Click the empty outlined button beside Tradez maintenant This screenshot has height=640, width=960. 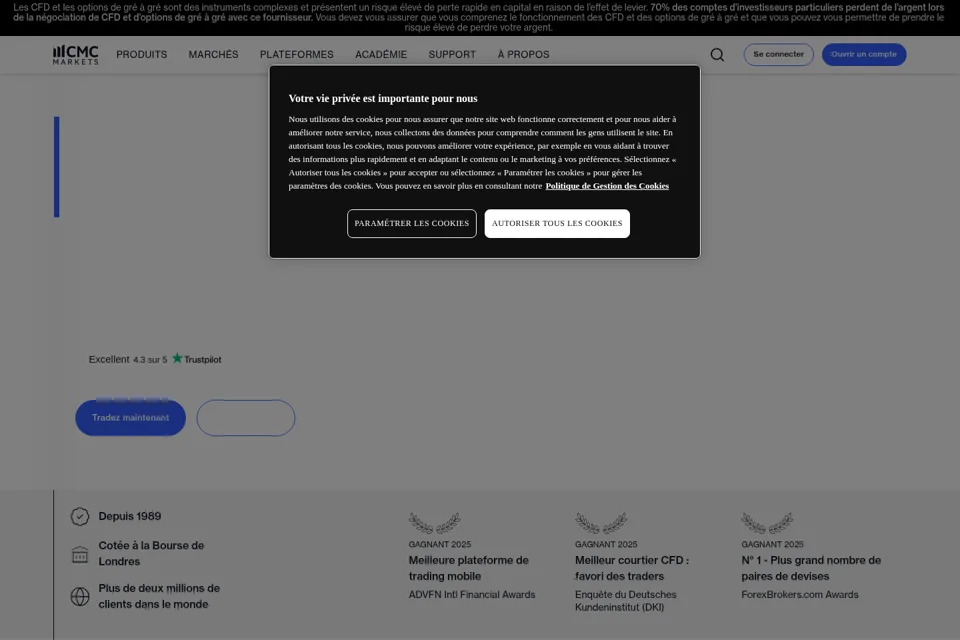tap(246, 418)
